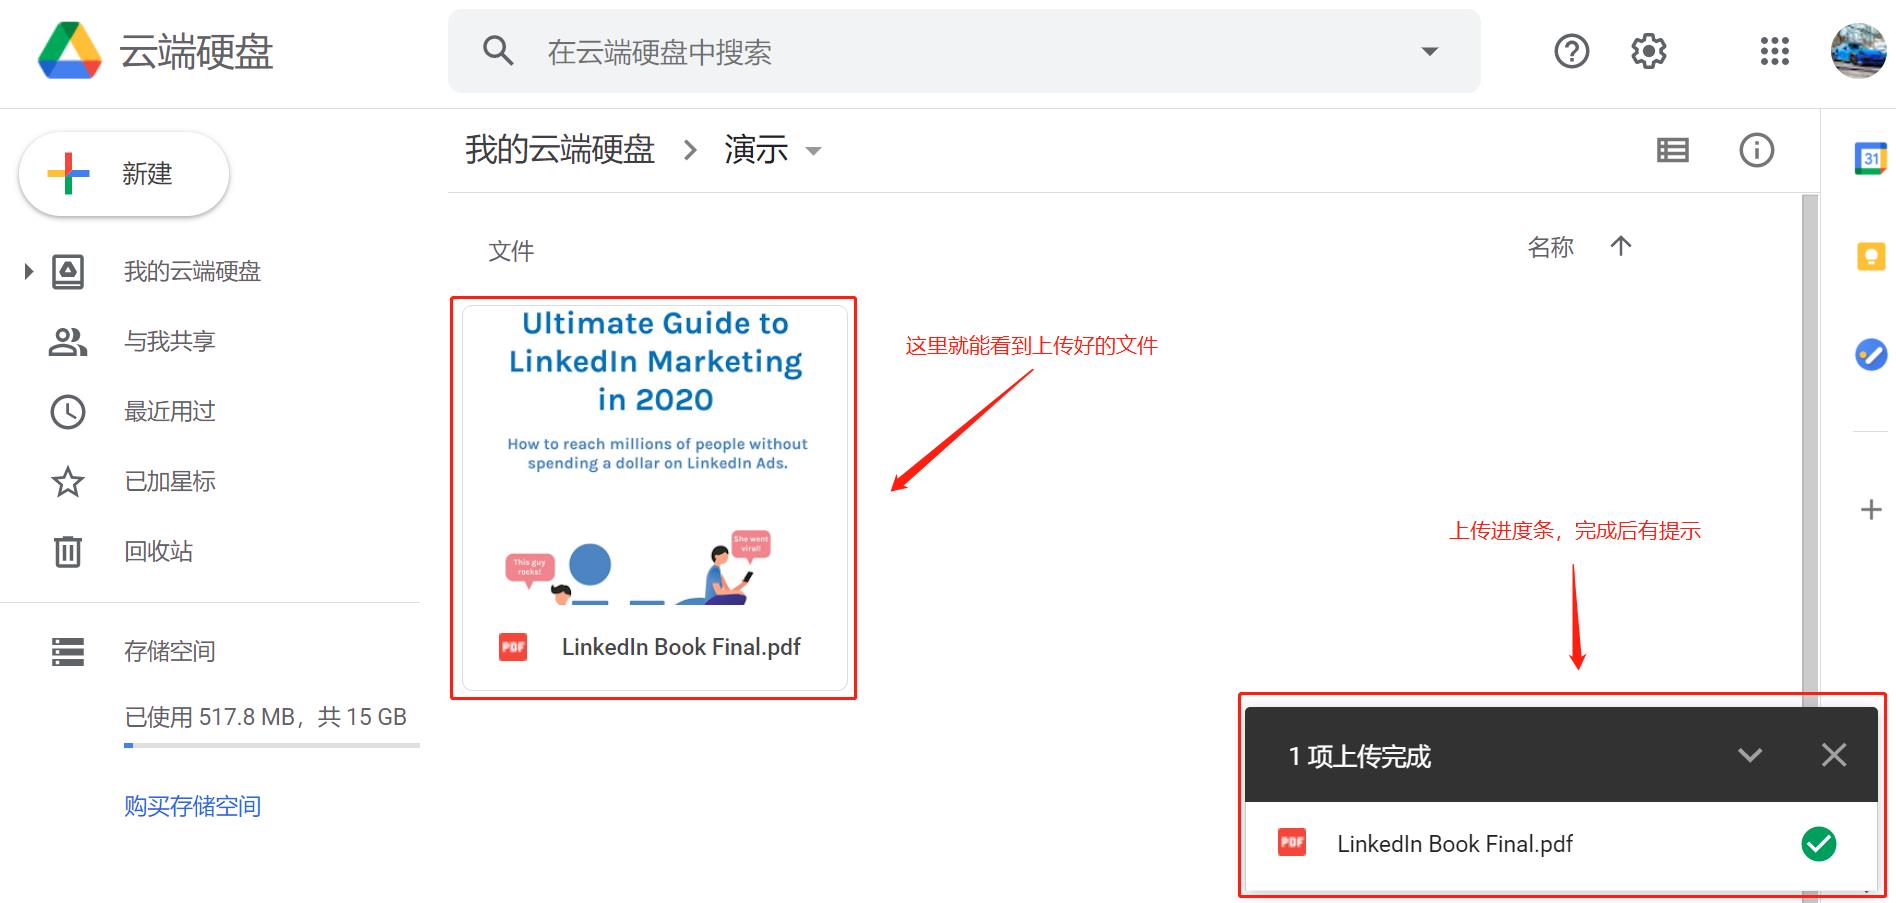This screenshot has width=1896, height=903.
Task: Select 我的云端硬盘 in the sidebar
Action: (x=192, y=271)
